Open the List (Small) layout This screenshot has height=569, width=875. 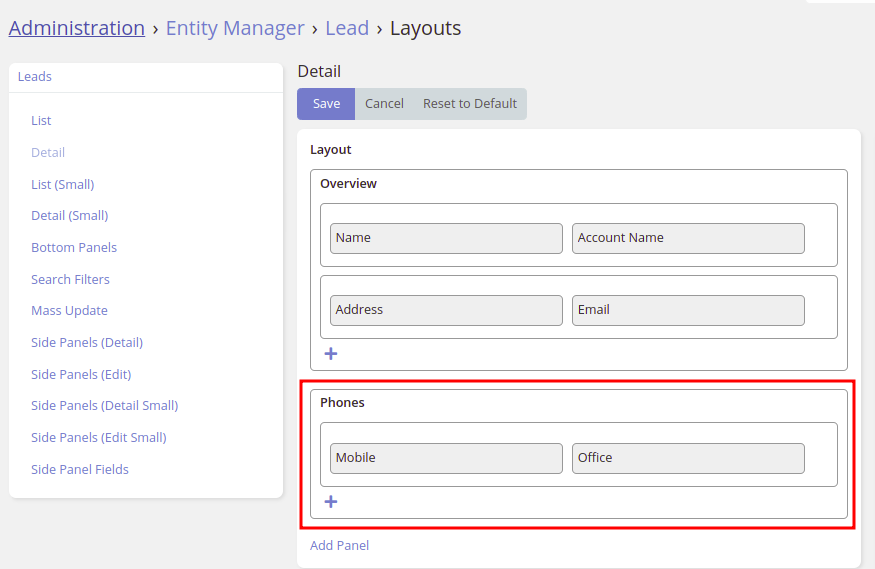[62, 185]
